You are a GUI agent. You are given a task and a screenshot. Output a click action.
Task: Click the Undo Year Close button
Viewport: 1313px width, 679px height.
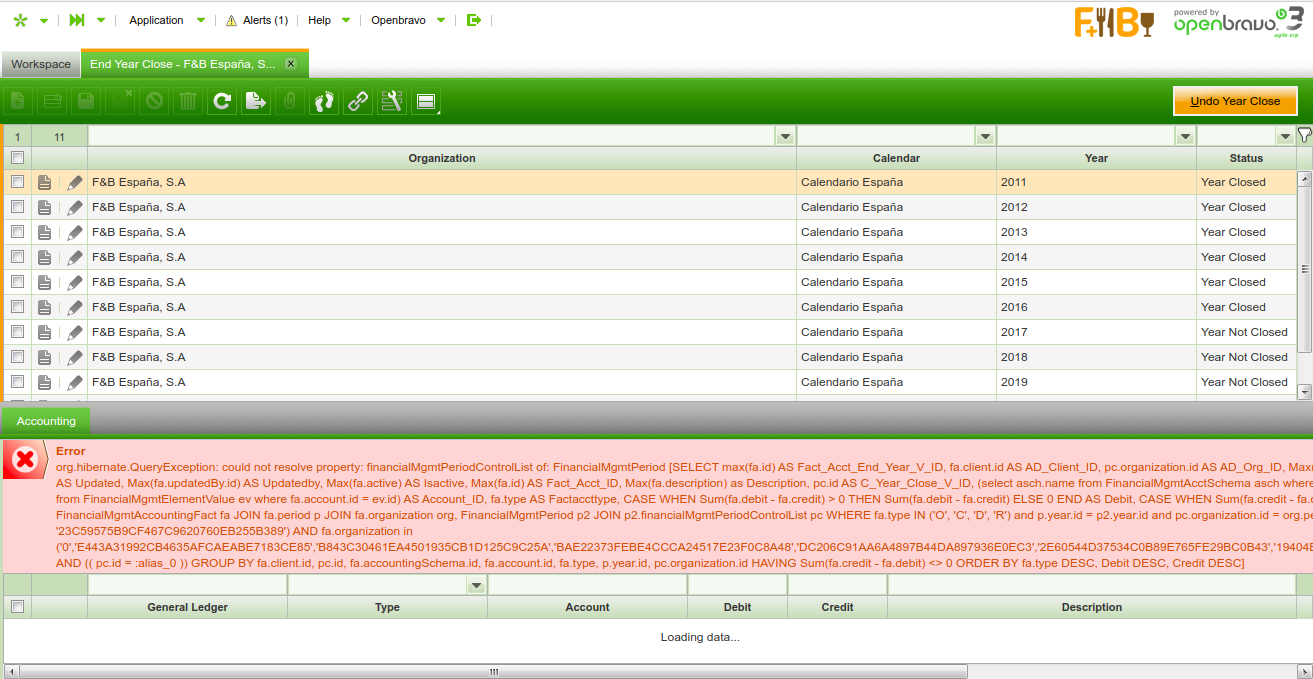pos(1235,101)
